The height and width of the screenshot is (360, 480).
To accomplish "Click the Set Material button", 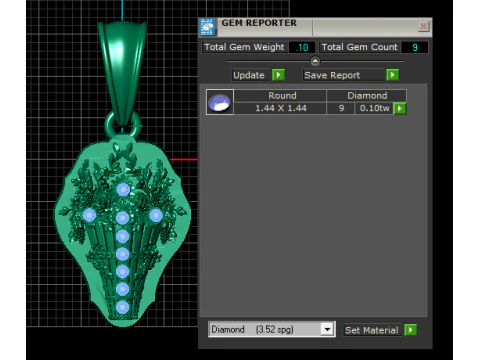I will click(372, 330).
